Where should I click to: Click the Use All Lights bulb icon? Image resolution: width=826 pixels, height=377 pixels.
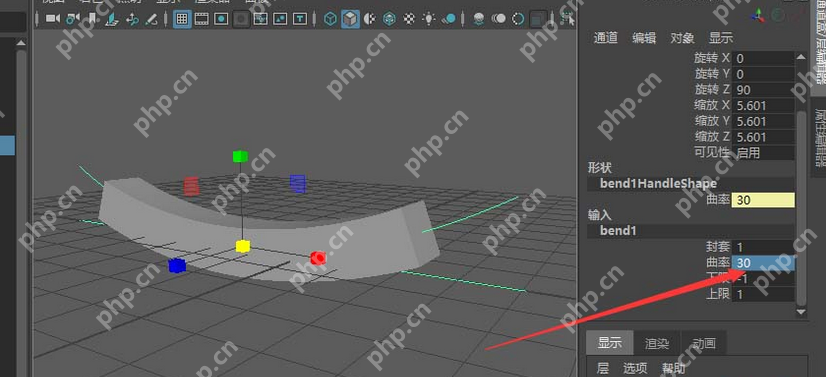pyautogui.click(x=429, y=19)
